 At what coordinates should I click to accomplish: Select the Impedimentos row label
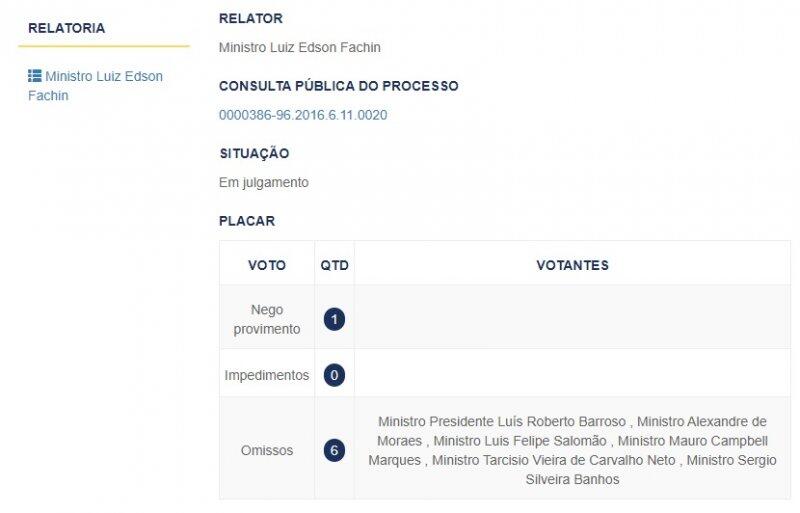pos(267,375)
